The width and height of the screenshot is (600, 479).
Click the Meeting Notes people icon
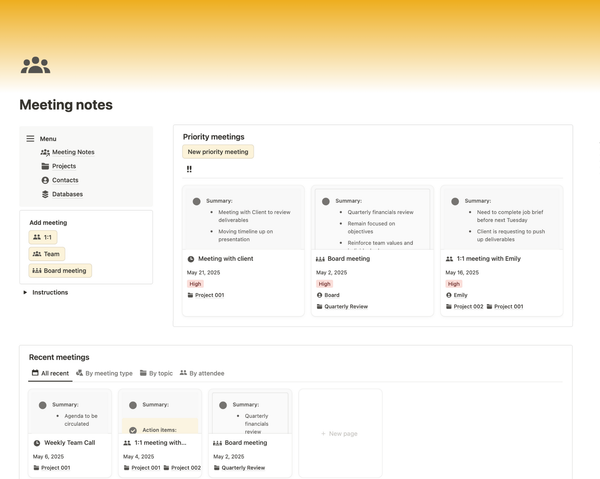(45, 152)
